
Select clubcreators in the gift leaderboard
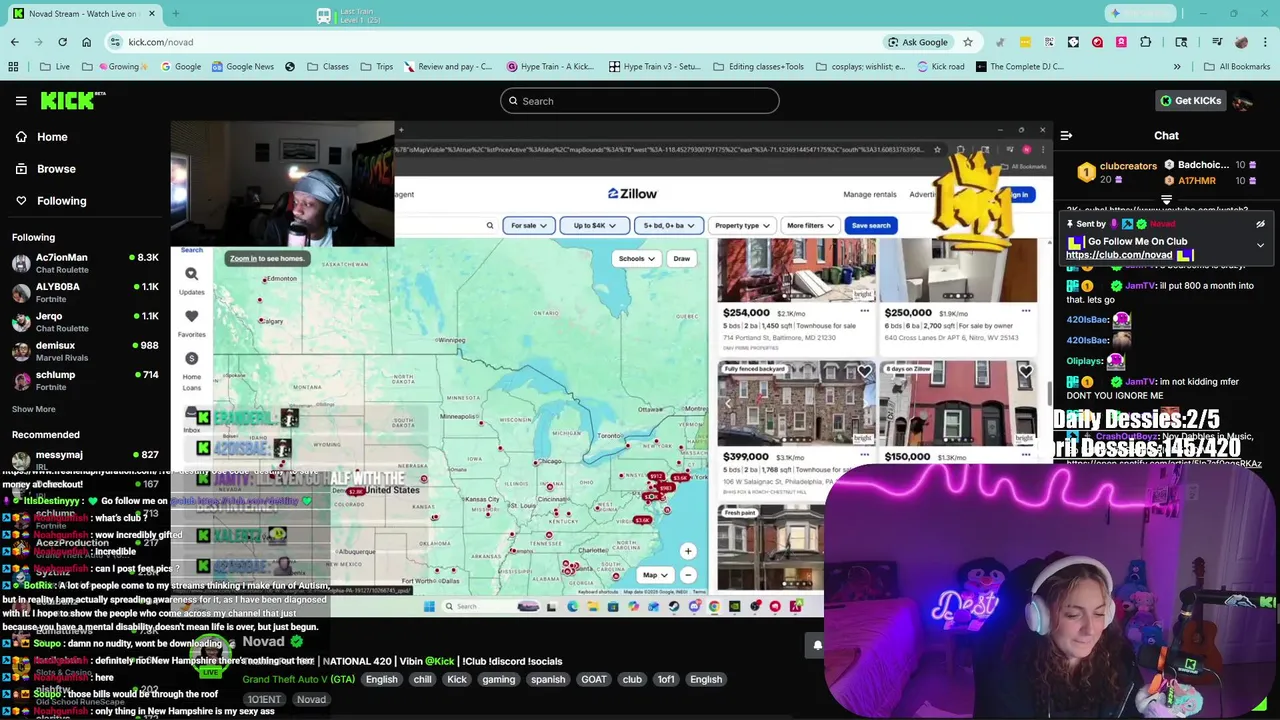coord(1128,166)
